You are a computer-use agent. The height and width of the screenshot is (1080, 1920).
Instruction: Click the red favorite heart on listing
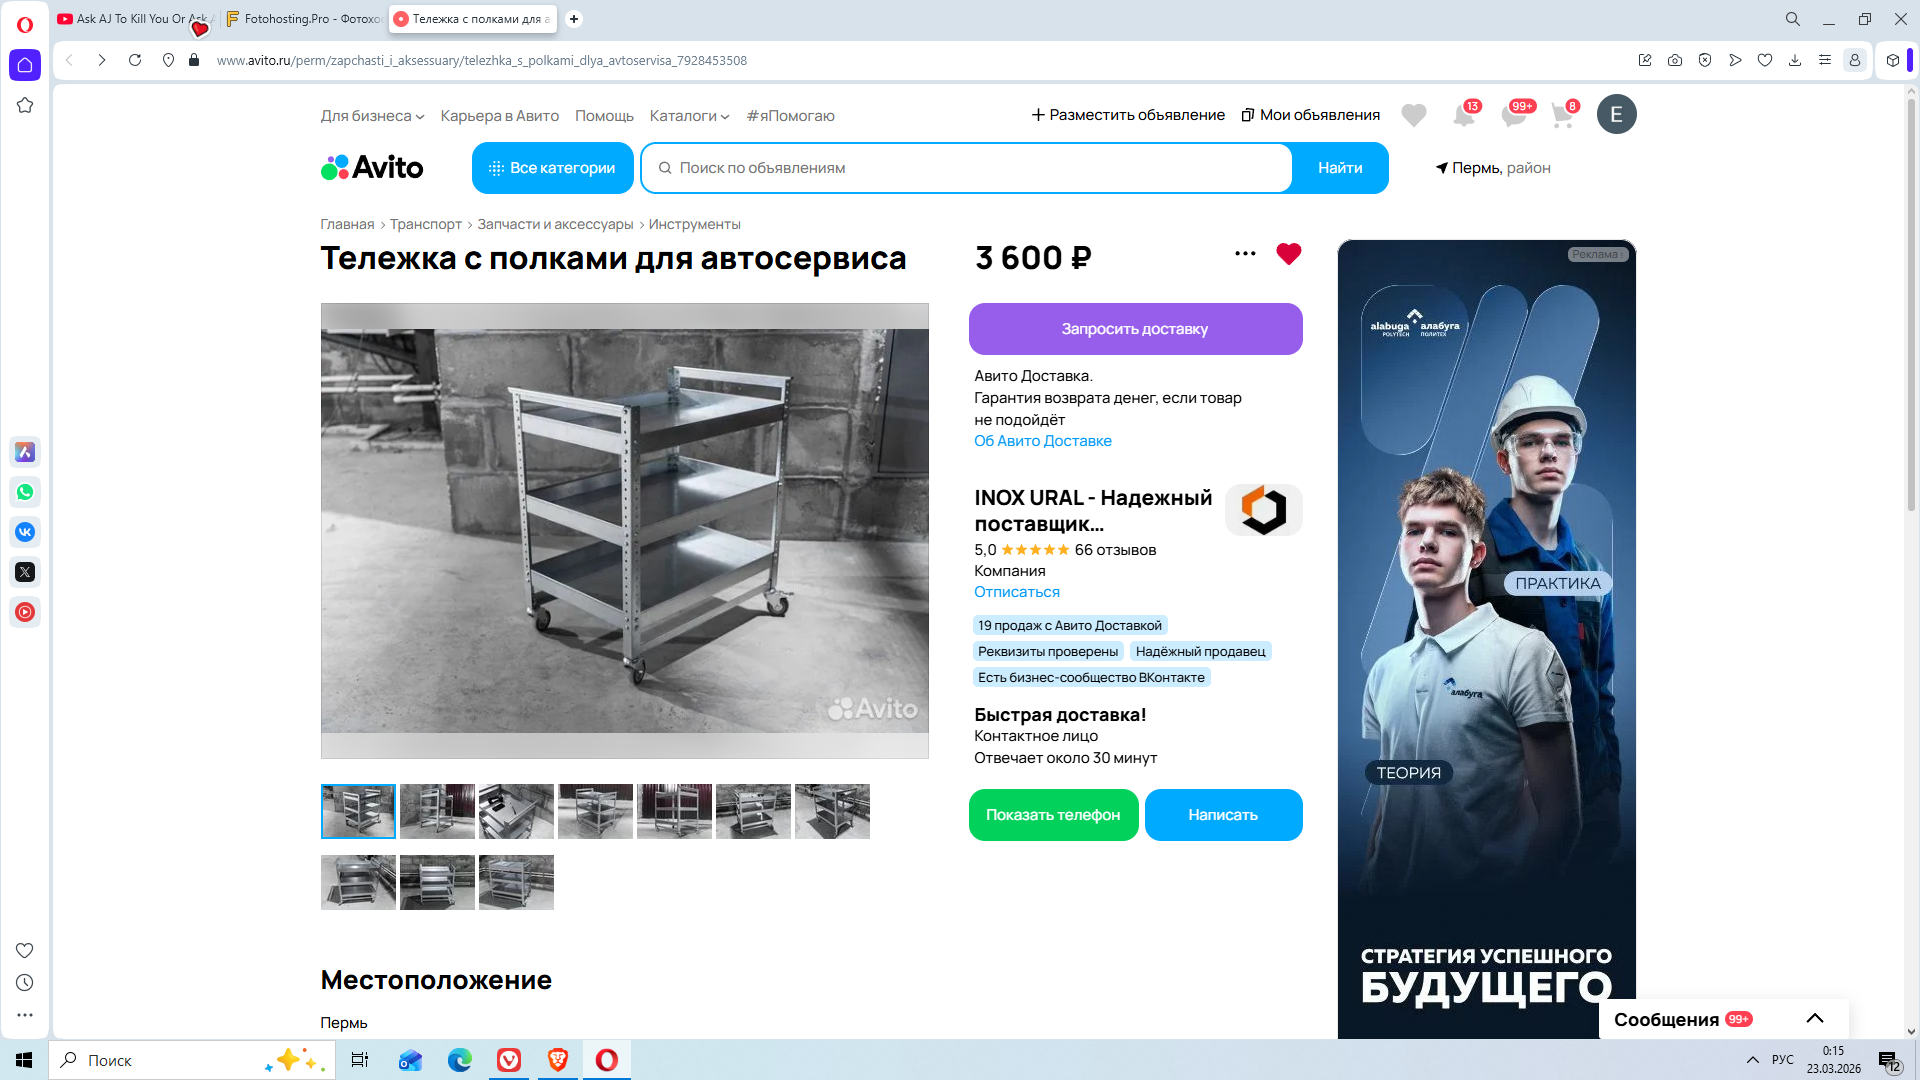(1288, 254)
